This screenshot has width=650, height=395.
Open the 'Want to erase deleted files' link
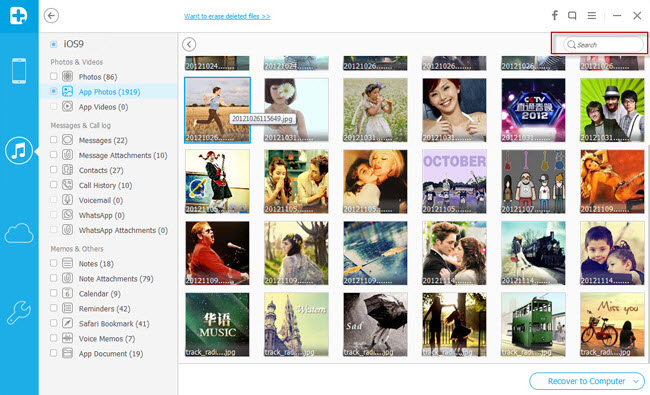point(227,16)
